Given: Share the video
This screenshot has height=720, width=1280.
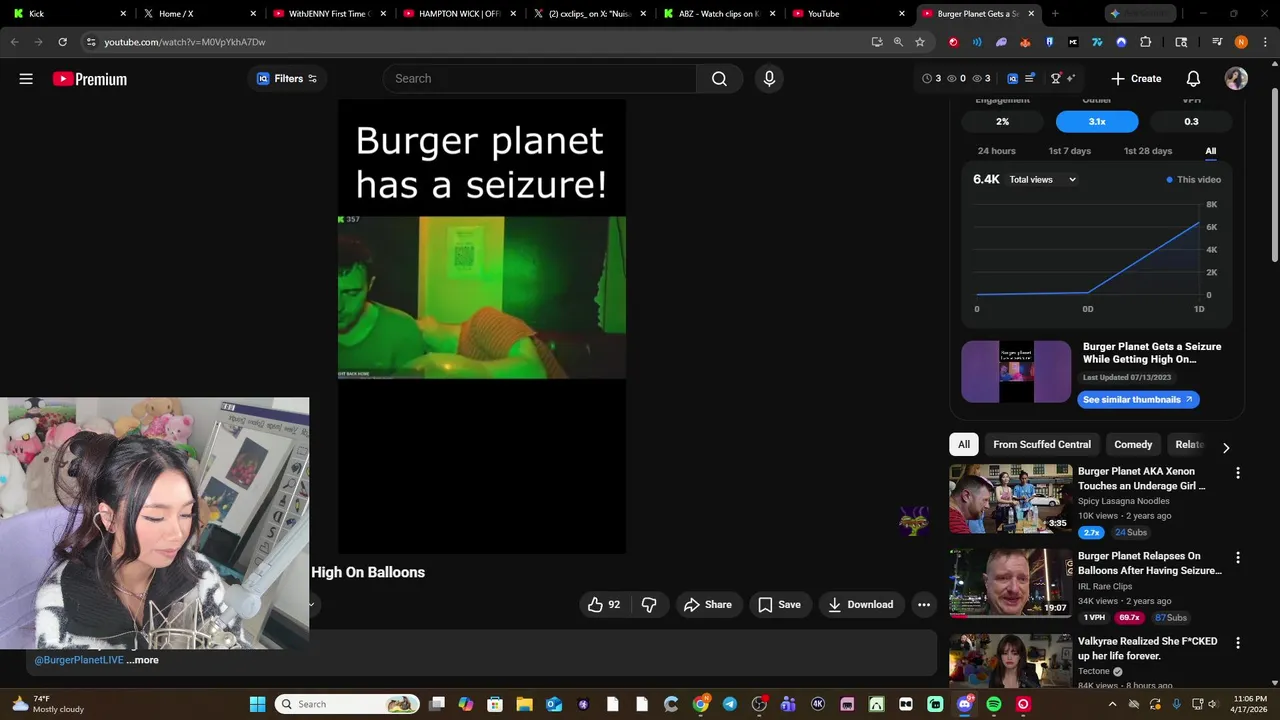Looking at the screenshot, I should (708, 604).
